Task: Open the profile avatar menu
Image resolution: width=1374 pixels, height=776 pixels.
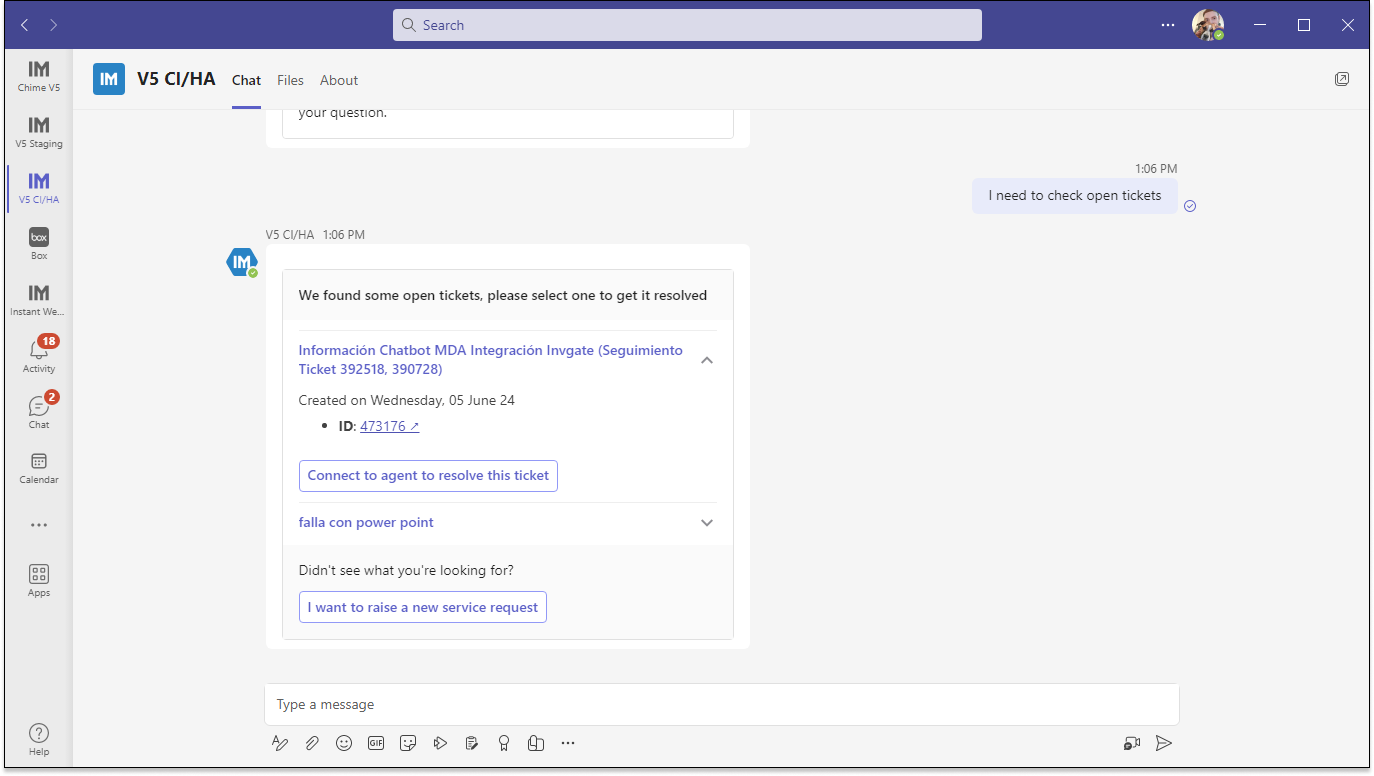Action: [x=1207, y=25]
